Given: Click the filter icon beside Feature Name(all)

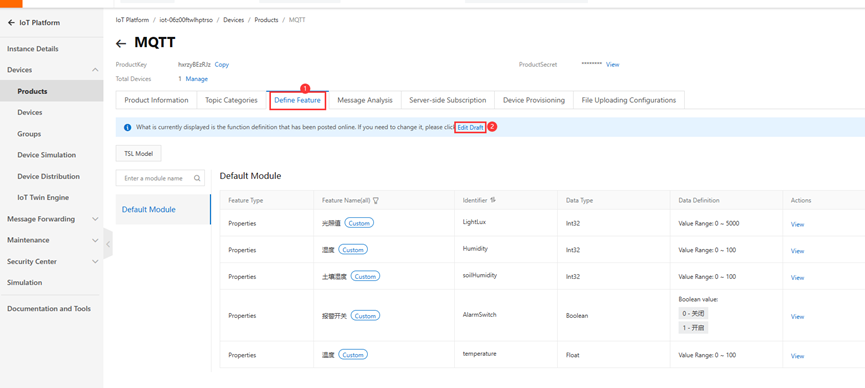Looking at the screenshot, I should [x=375, y=201].
